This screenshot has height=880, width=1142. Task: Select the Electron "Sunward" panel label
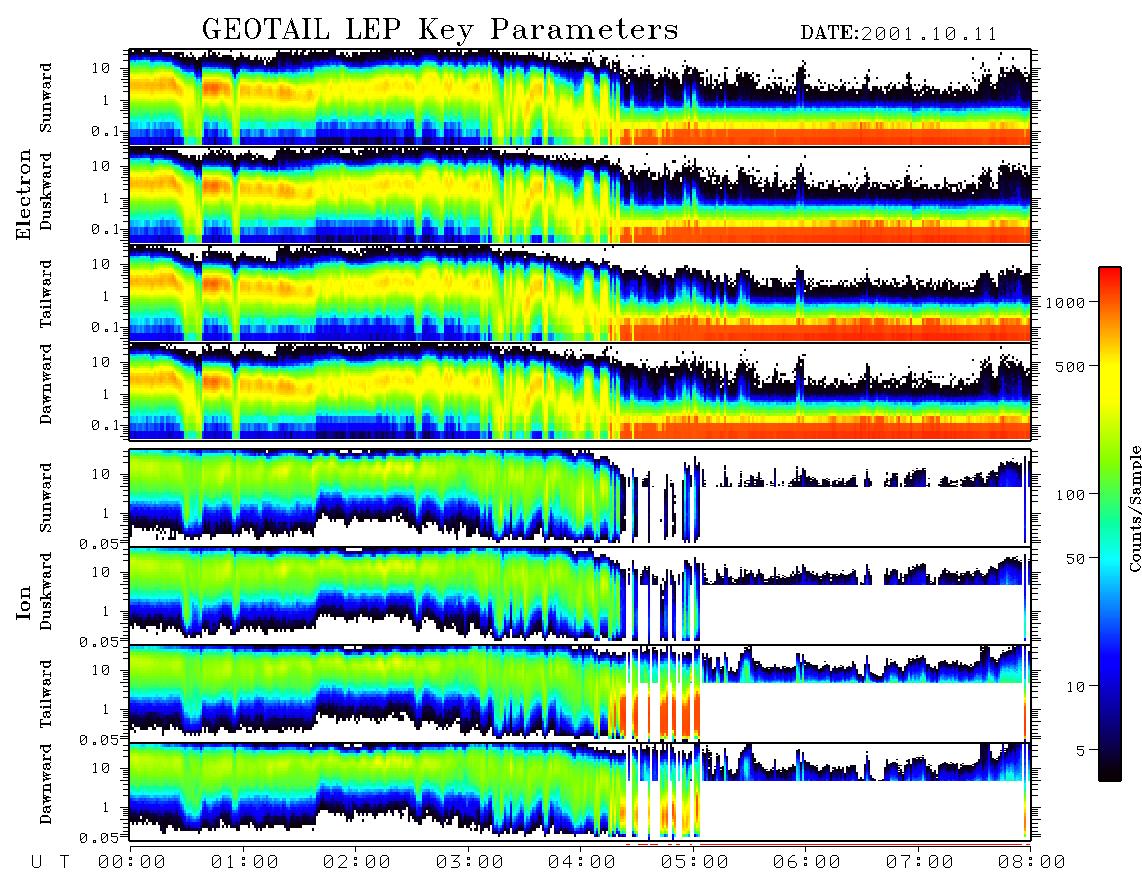pyautogui.click(x=46, y=98)
